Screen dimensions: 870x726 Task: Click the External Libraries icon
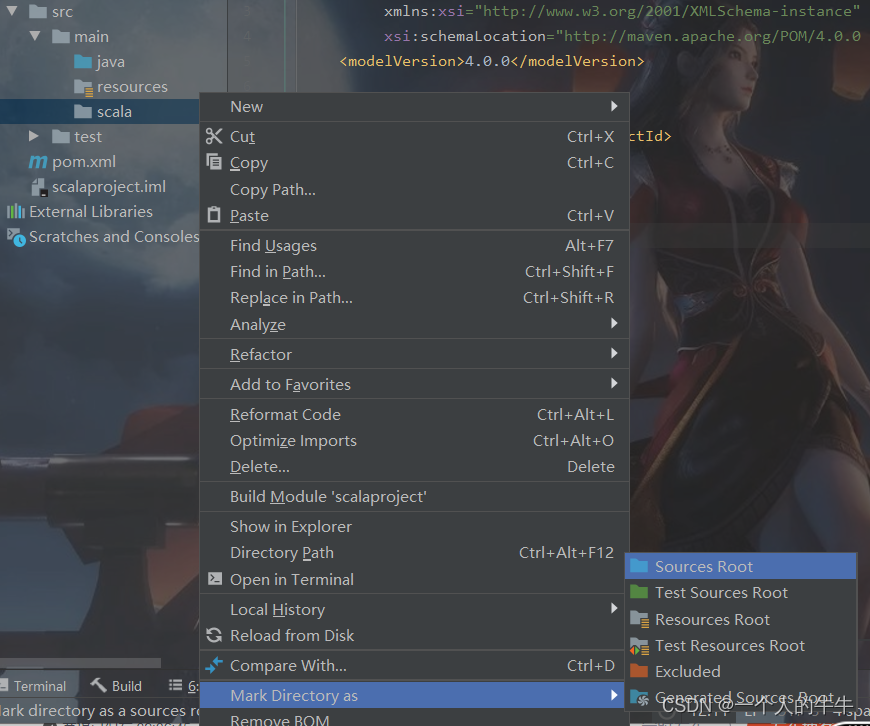click(x=16, y=211)
